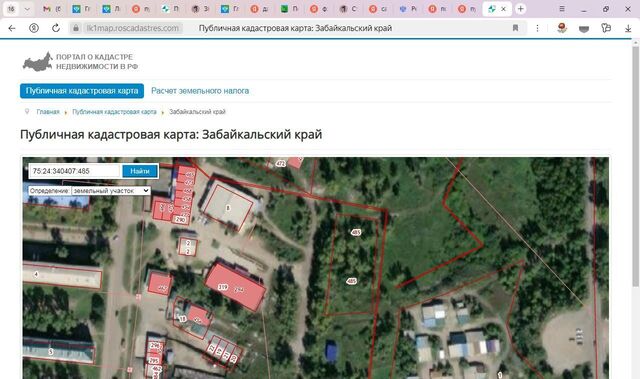
Task: Open the extensions icon next to downloads
Action: coord(606,28)
